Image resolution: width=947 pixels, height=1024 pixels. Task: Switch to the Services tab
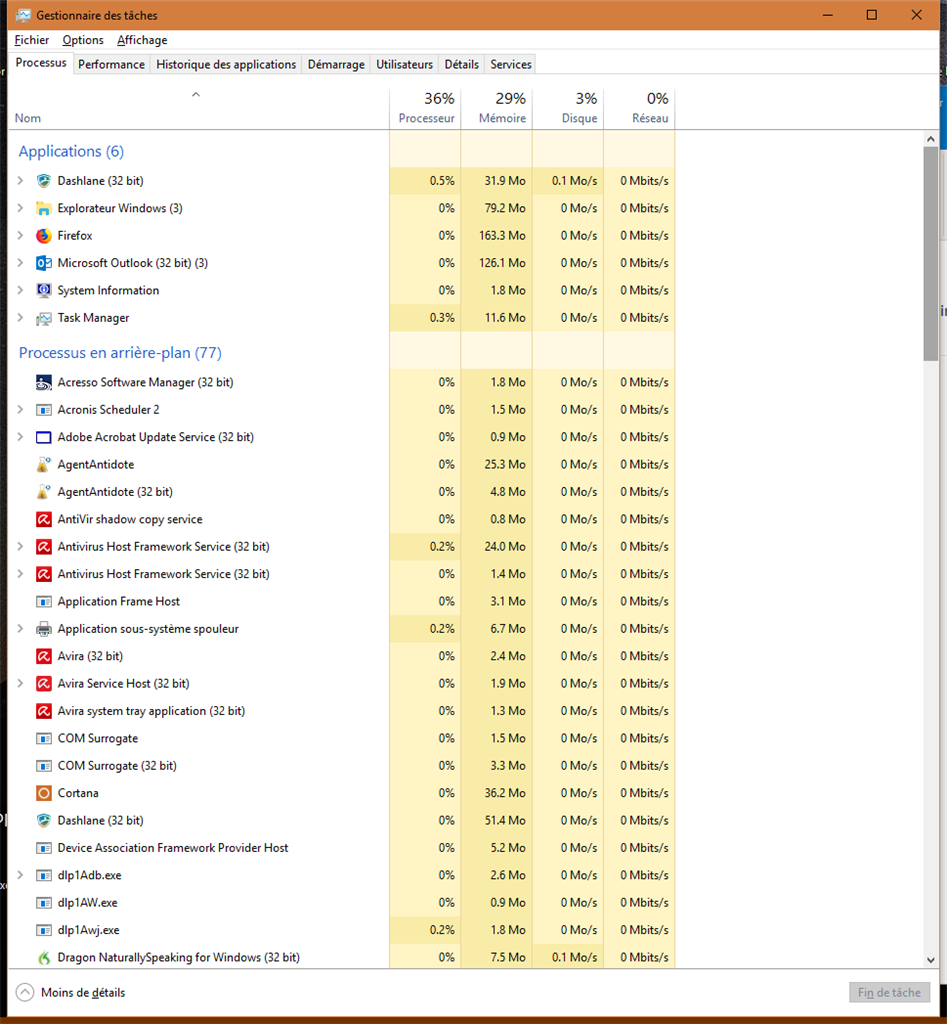(x=511, y=64)
